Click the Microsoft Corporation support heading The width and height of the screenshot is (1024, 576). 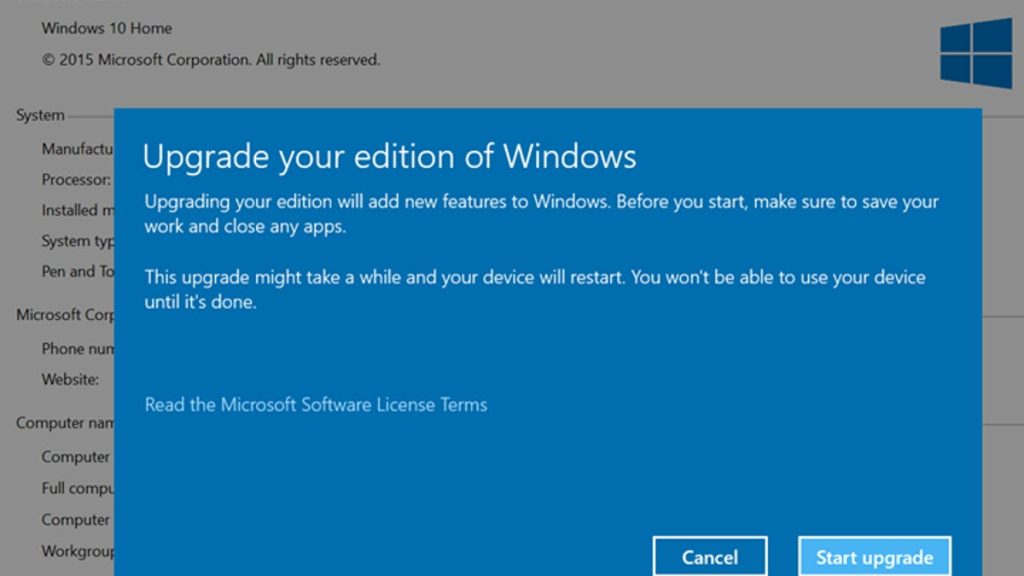(x=64, y=314)
